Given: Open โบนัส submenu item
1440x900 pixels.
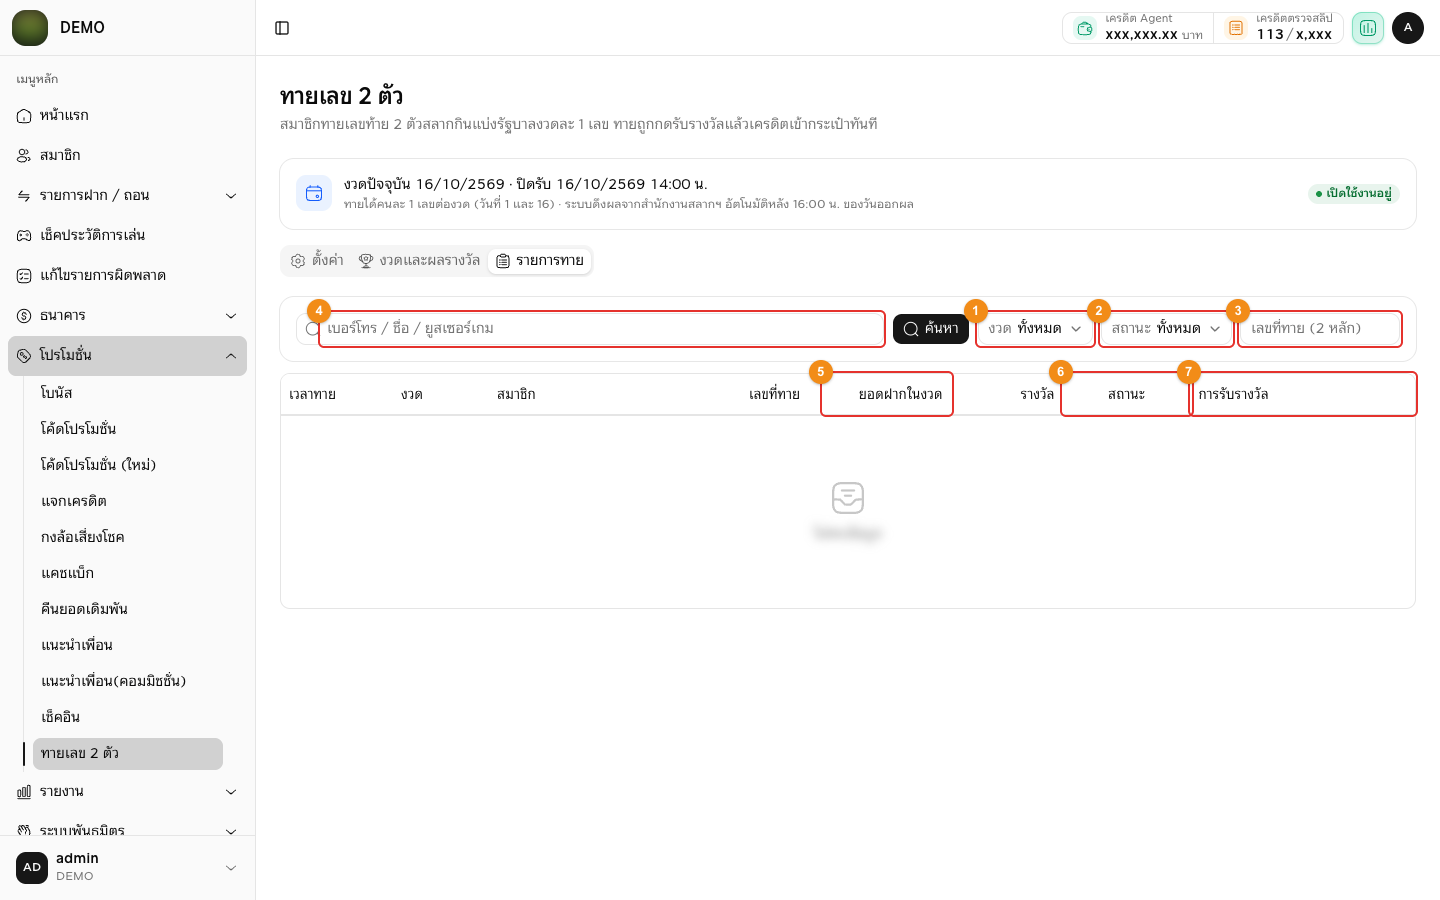Looking at the screenshot, I should pos(128,393).
